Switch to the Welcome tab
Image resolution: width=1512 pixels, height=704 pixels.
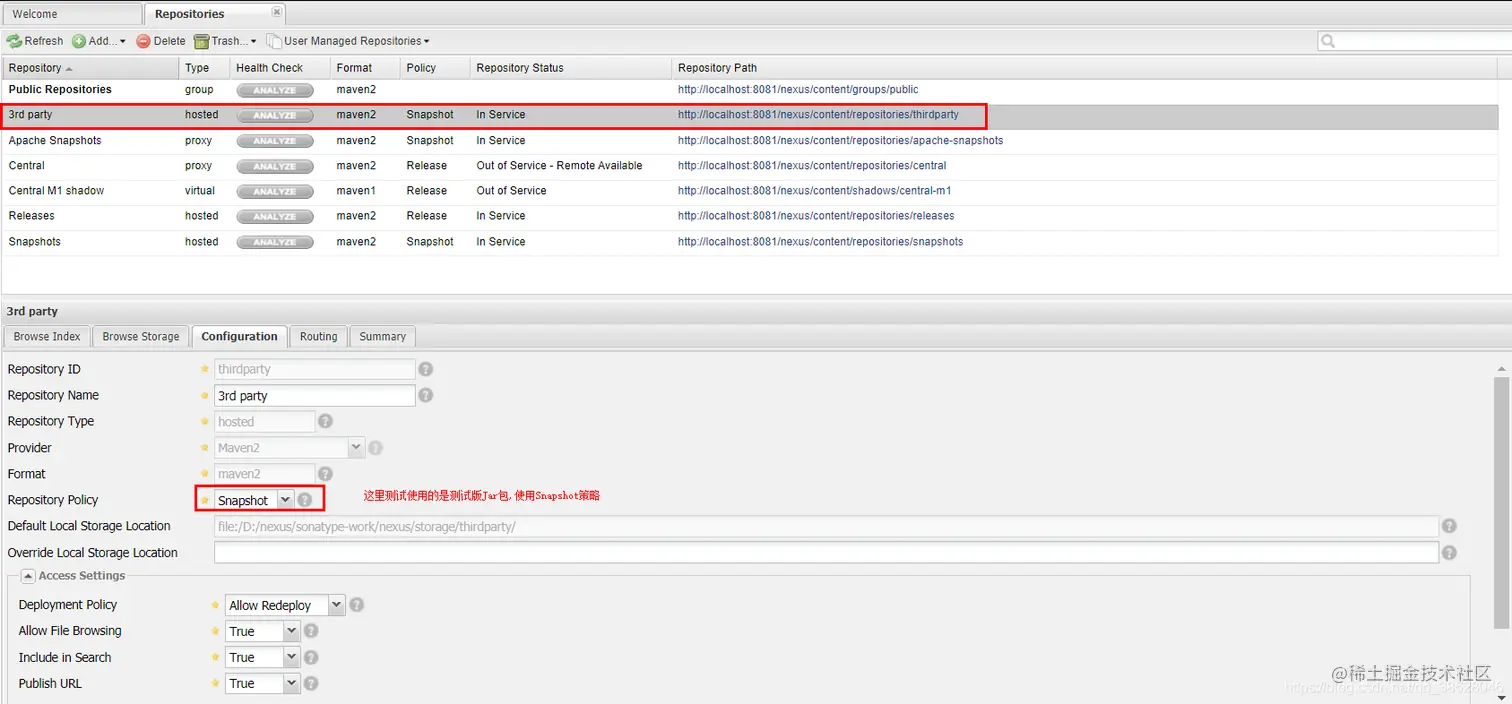(x=72, y=14)
